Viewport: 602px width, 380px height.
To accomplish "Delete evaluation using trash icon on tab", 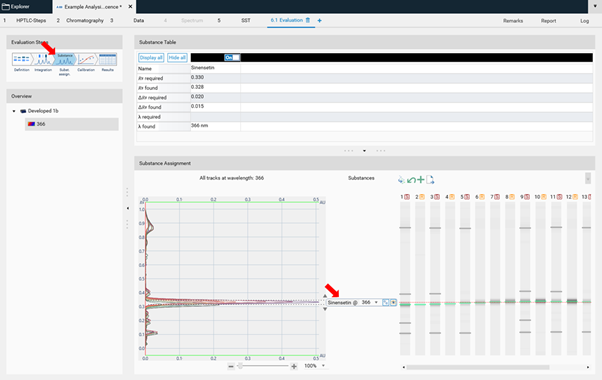I will [x=308, y=20].
